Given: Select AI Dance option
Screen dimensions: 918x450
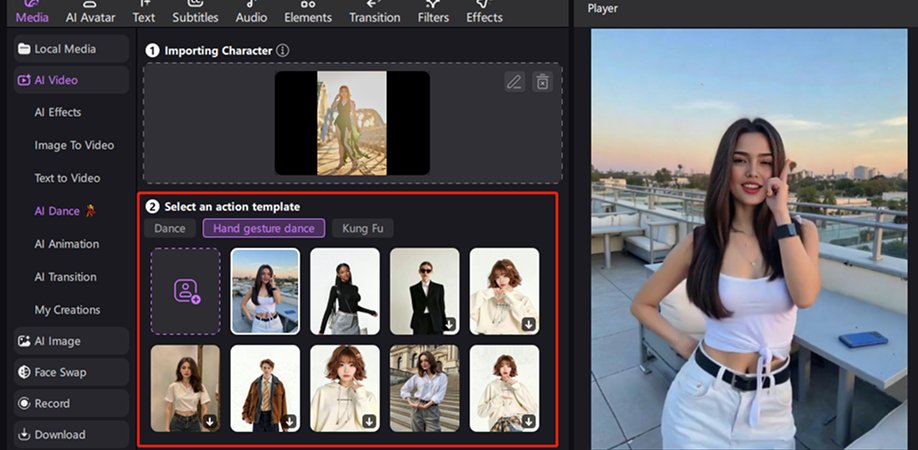Looking at the screenshot, I should tap(64, 211).
